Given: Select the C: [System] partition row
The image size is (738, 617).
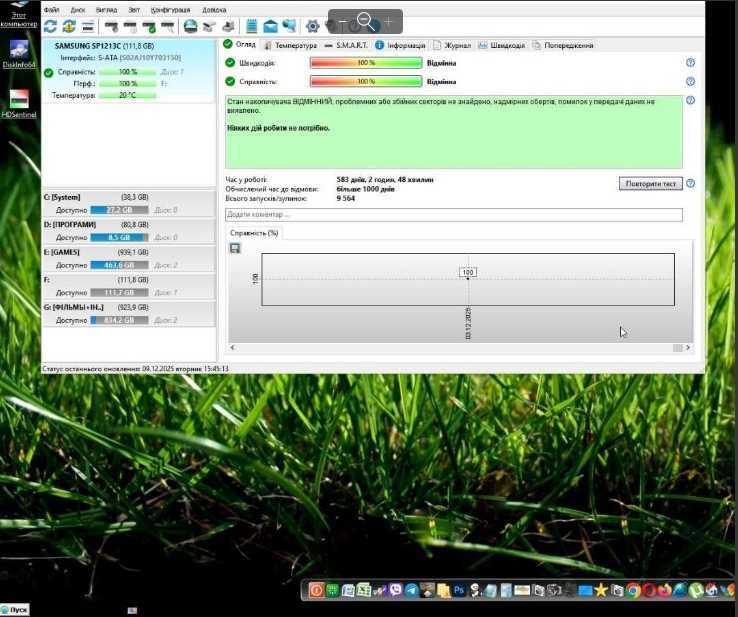Looking at the screenshot, I should [x=129, y=203].
